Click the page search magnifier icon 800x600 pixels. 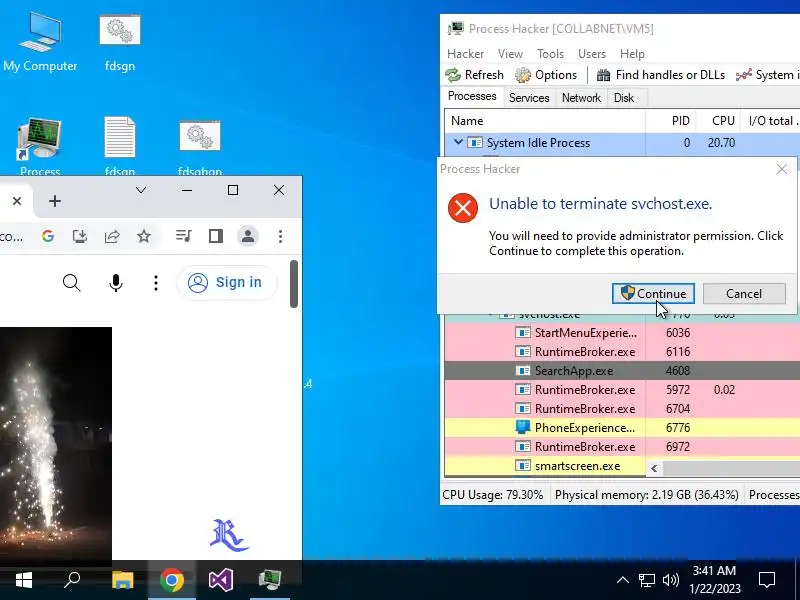click(x=71, y=283)
